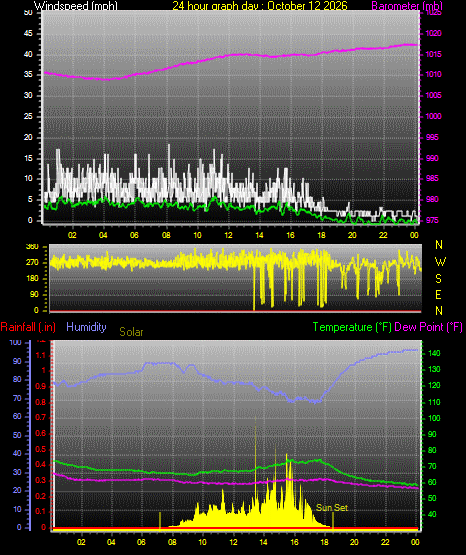The image size is (466, 555).
Task: Click the "180" wind direction axis value
Action: point(32,279)
